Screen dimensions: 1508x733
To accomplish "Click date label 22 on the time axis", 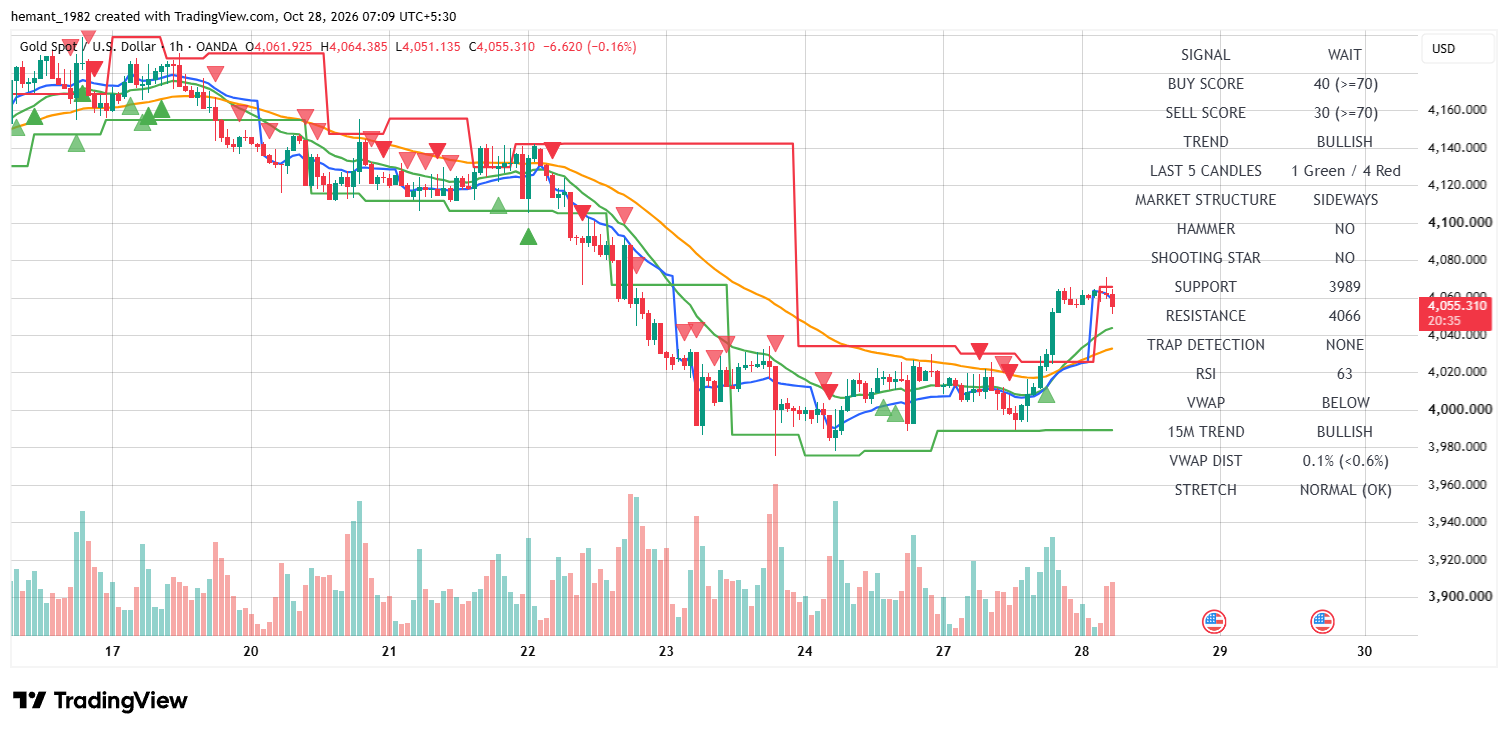I will 528,651.
